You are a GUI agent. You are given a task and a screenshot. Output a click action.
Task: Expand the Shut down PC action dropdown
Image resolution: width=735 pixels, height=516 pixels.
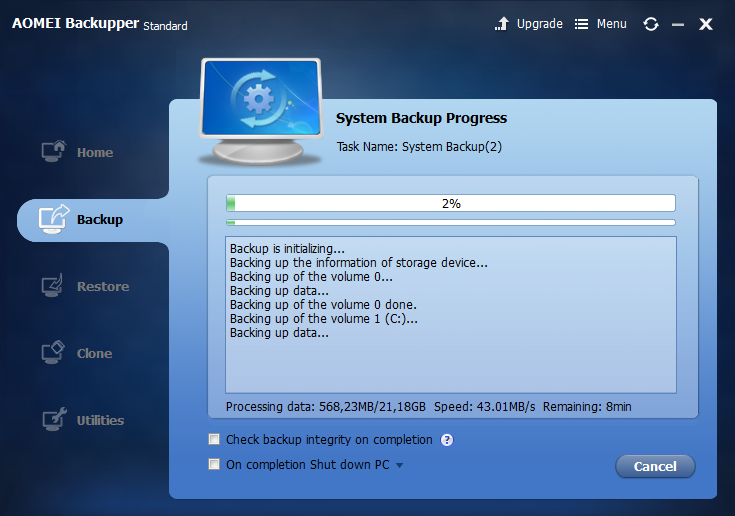coord(399,465)
